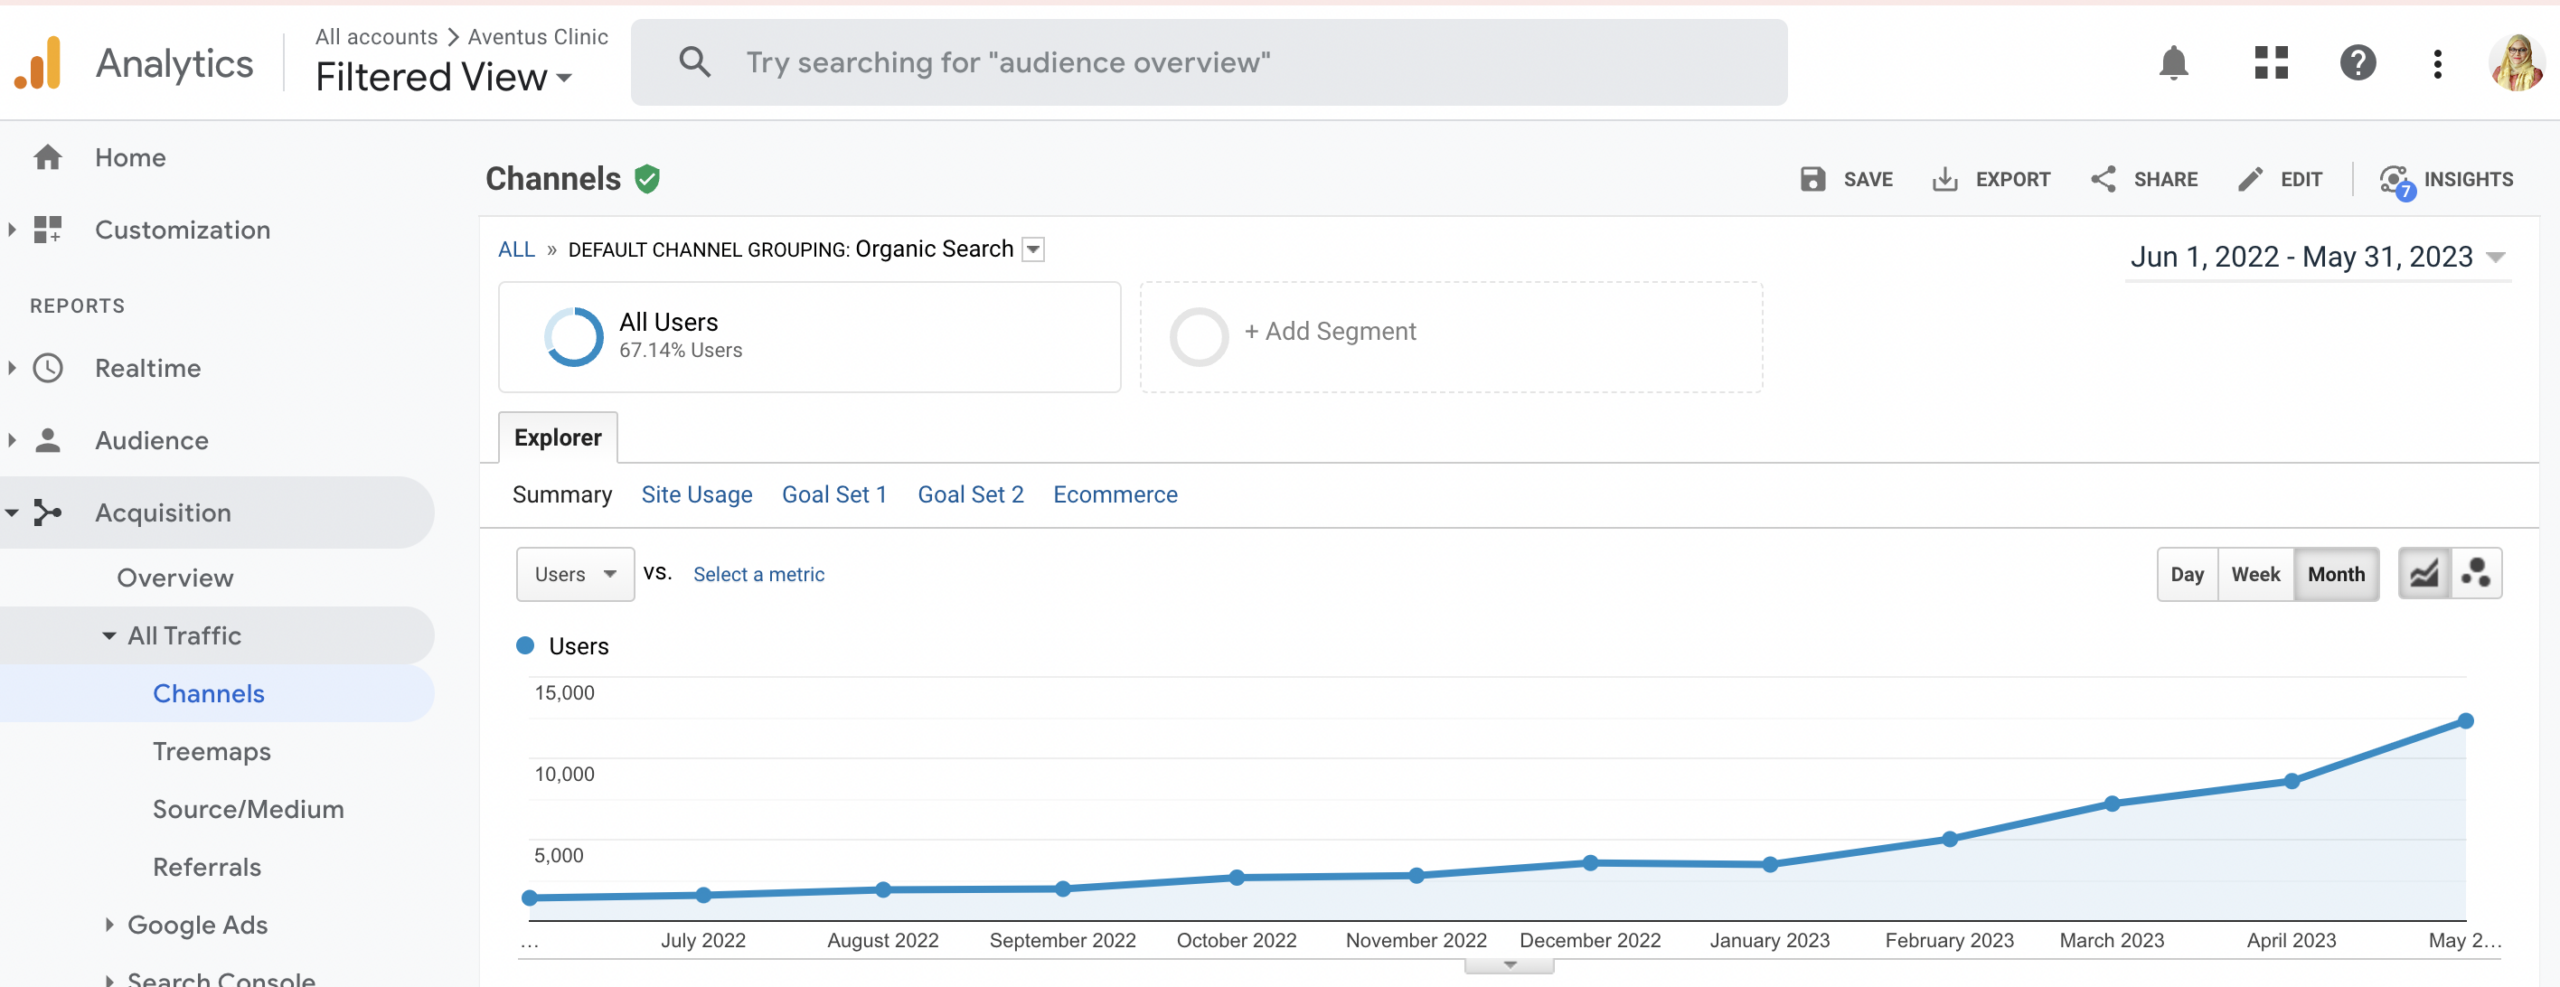Click Select a metric link
Image resolution: width=2560 pixels, height=987 pixels.
759,574
